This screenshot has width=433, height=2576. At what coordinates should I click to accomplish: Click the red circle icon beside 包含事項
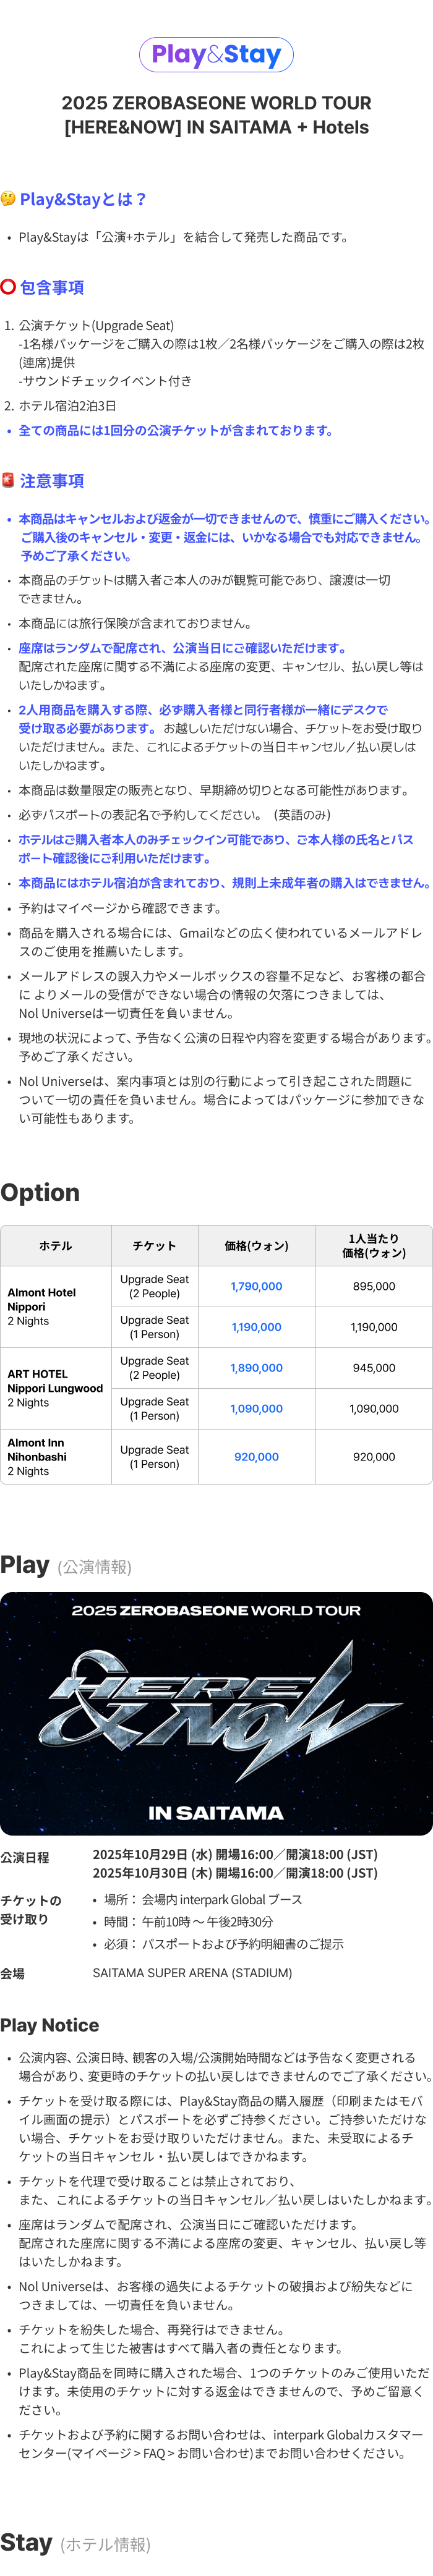pos(8,287)
